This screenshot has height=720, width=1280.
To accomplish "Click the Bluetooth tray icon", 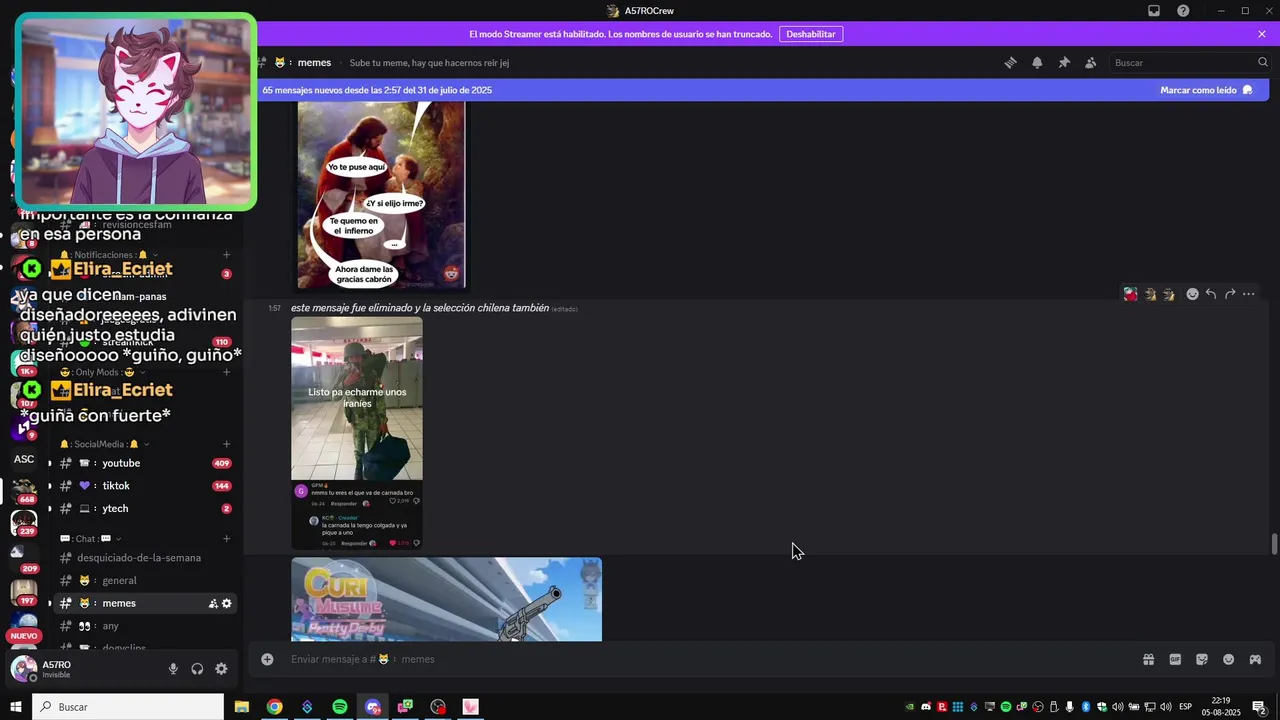I will coord(1086,707).
